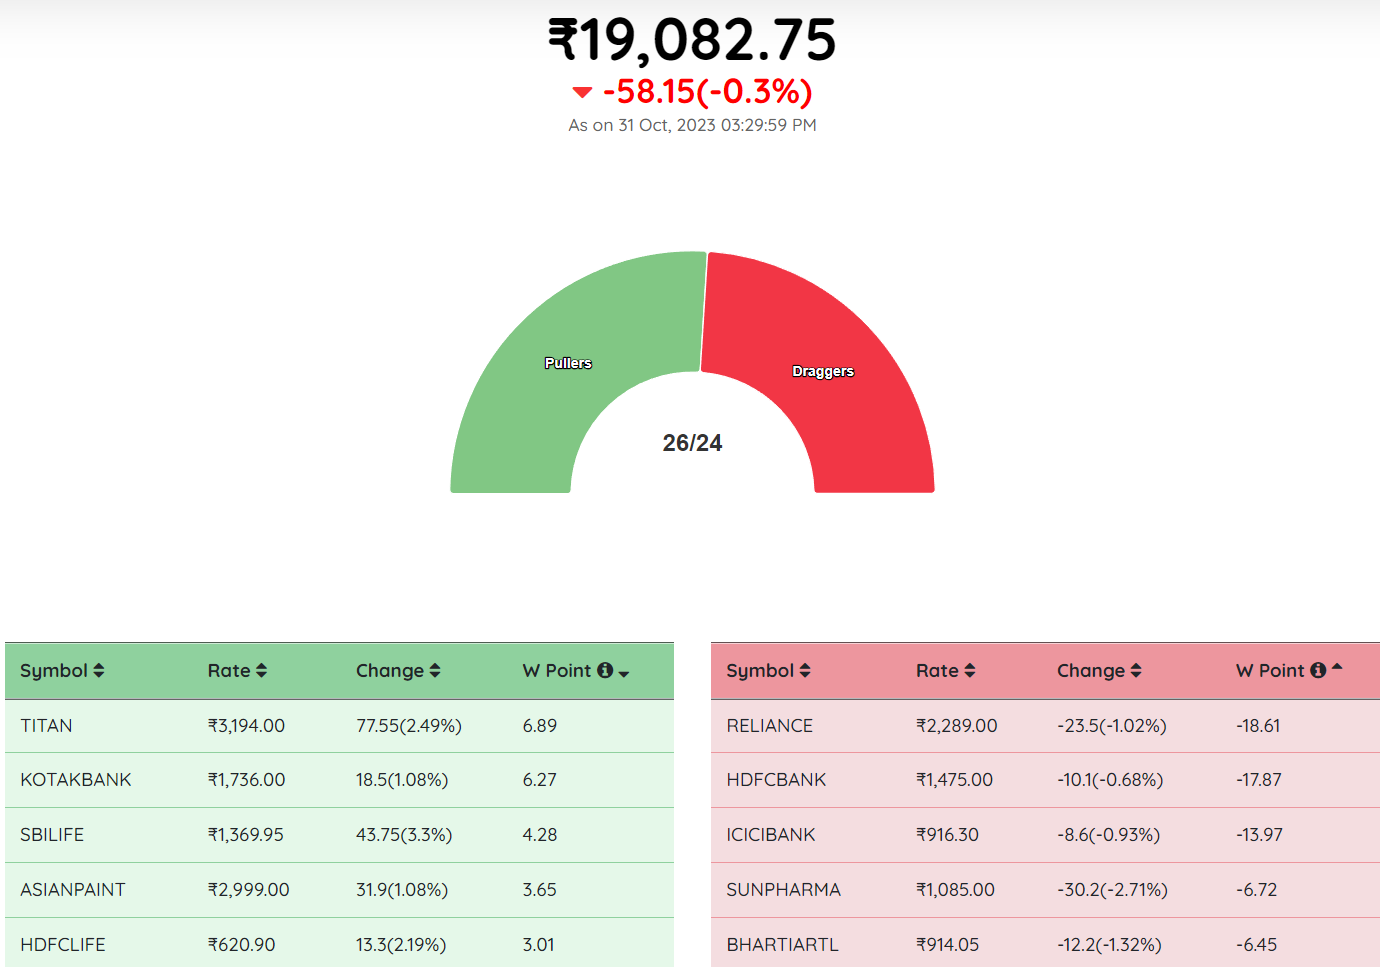Click TITAN change 77.55(2.49%)
The width and height of the screenshot is (1380, 967).
click(409, 726)
